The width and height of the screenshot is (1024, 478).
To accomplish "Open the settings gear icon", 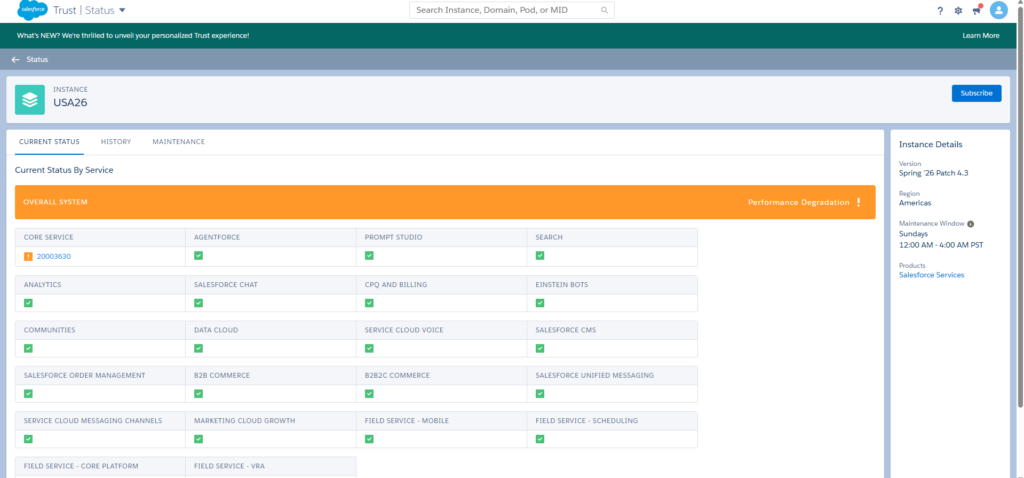I will (x=958, y=10).
